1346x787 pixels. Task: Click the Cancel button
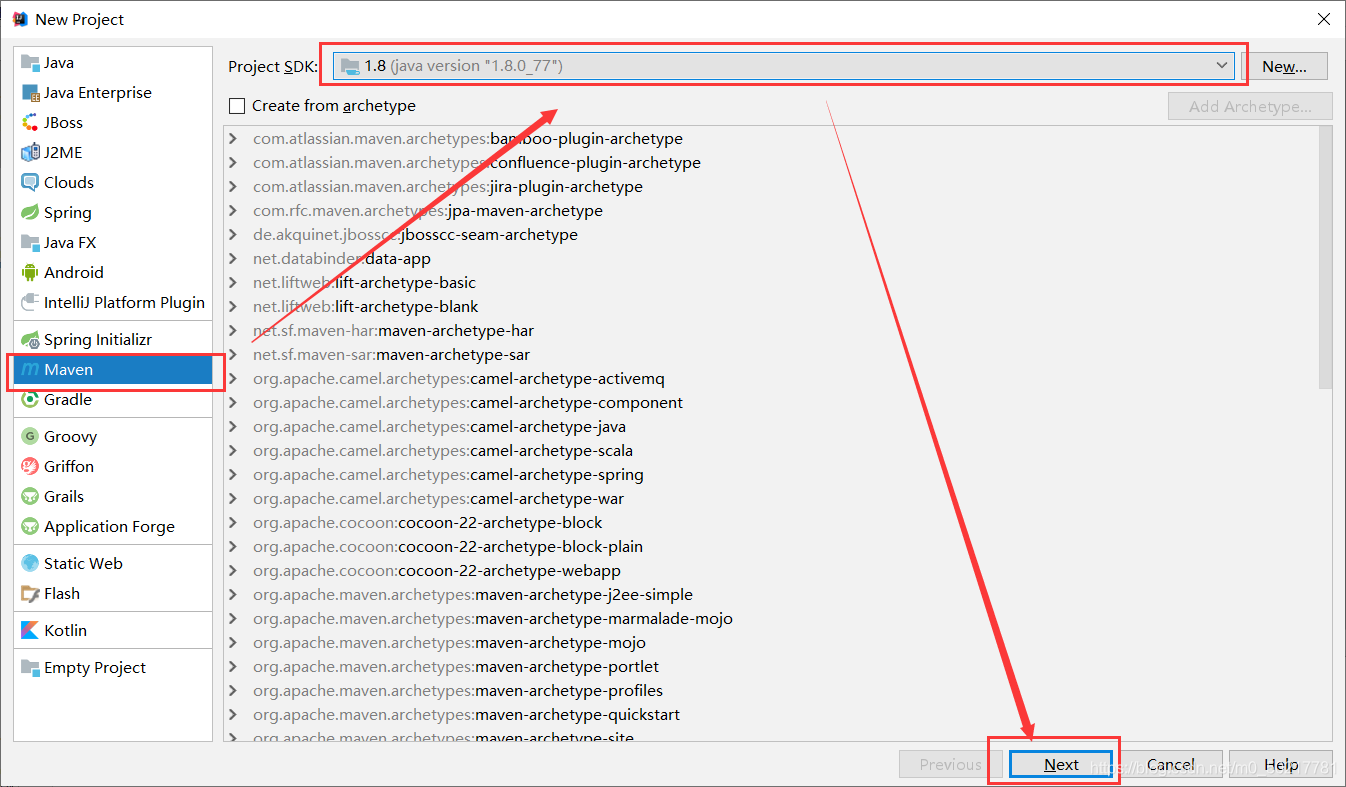point(1171,765)
